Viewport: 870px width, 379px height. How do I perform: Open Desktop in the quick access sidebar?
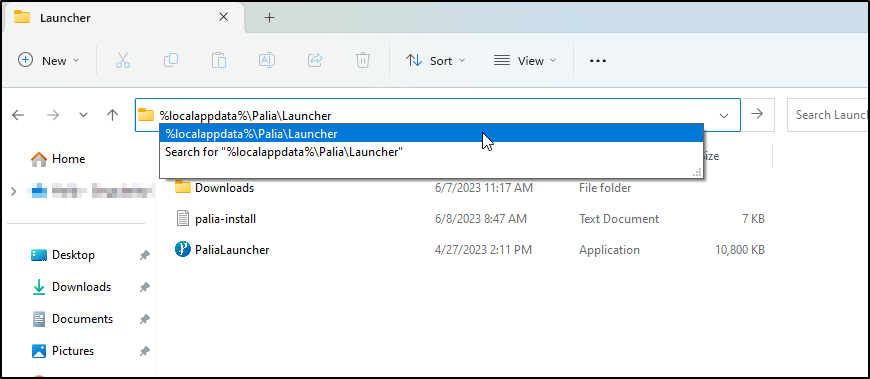tap(63, 255)
